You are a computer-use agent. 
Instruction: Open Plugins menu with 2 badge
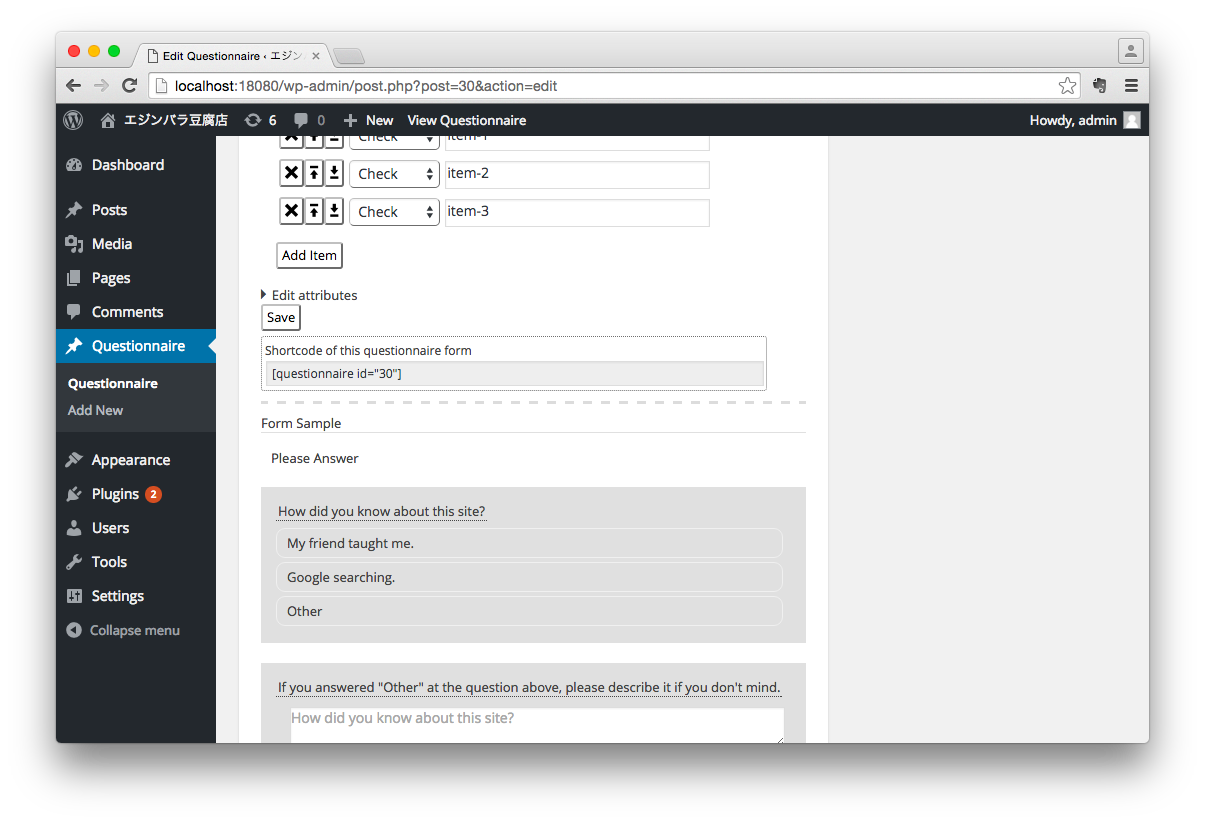(136, 494)
